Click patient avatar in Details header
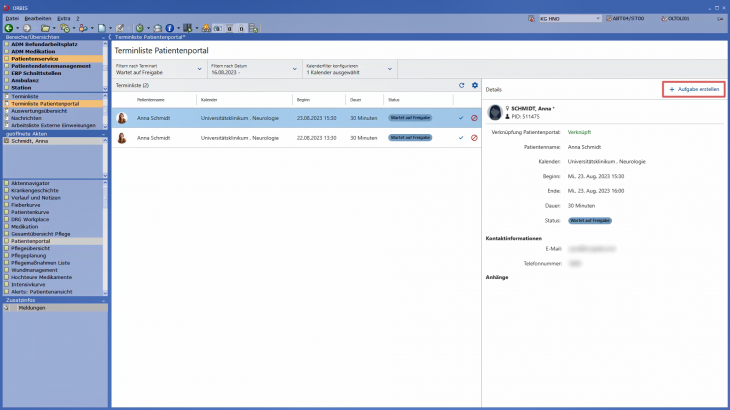The image size is (730, 410). coord(495,111)
